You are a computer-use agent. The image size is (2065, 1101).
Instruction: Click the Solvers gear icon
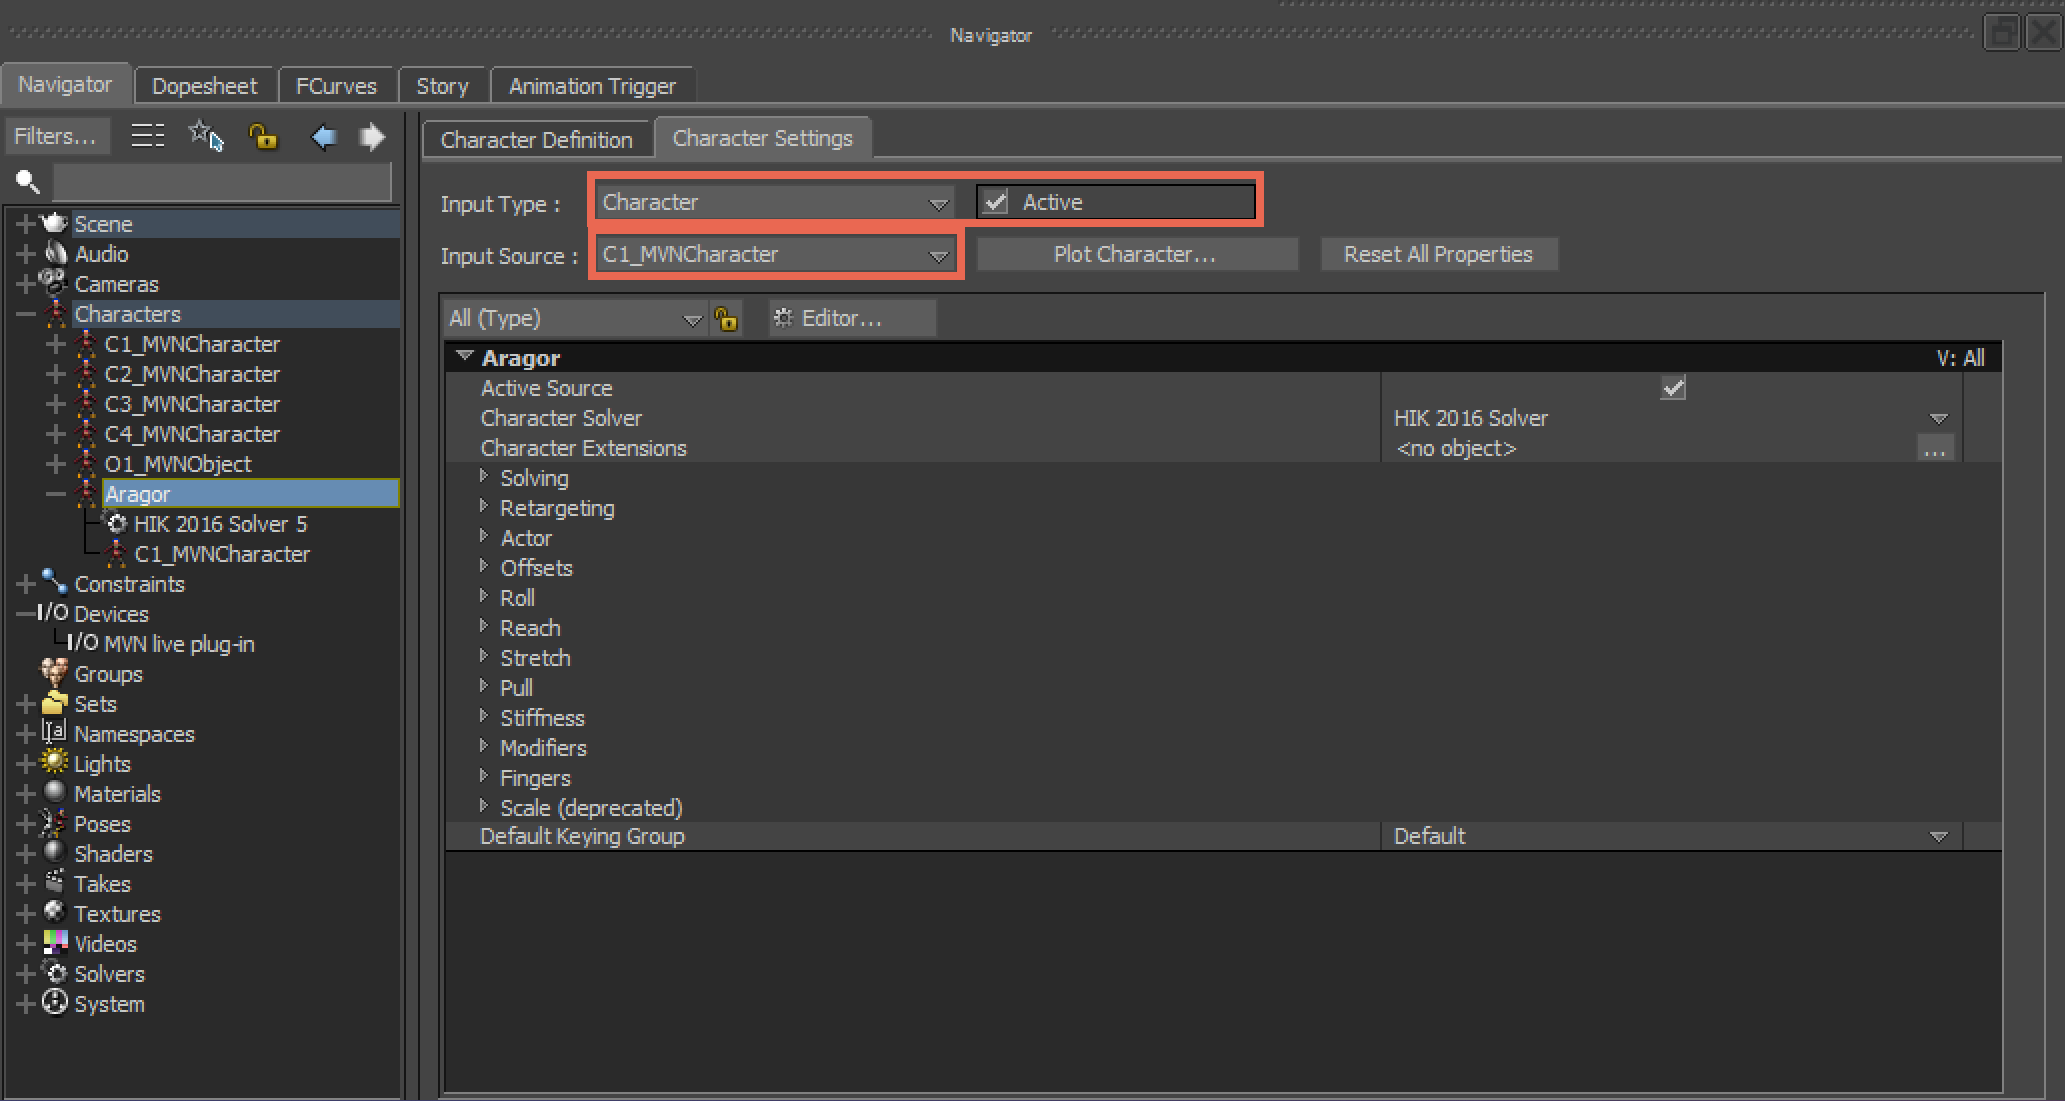[x=56, y=973]
